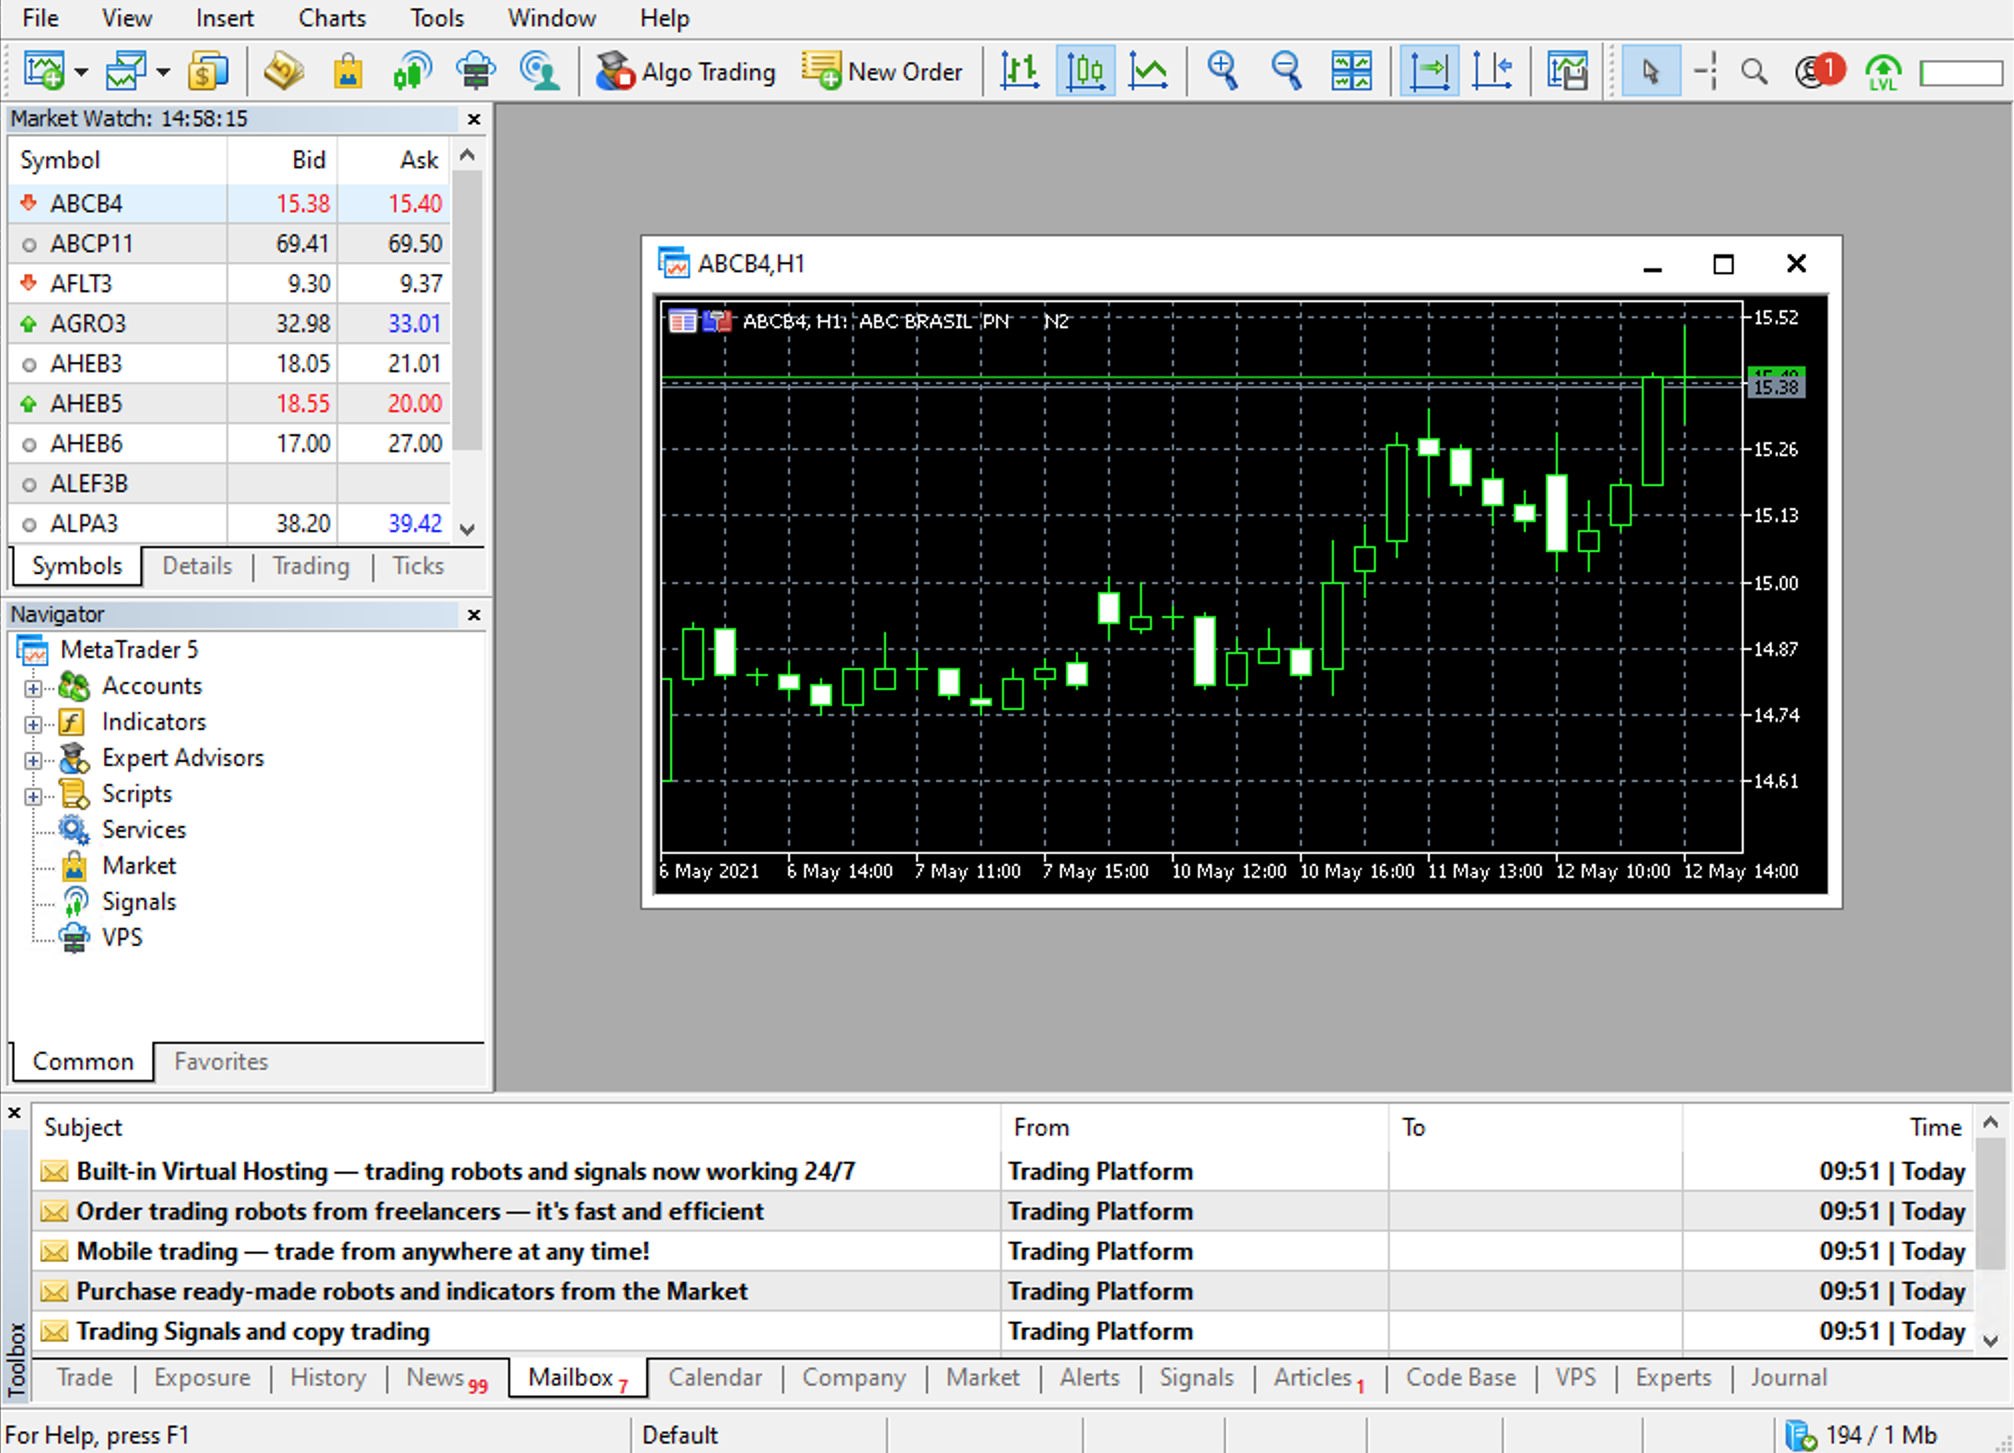This screenshot has height=1453, width=2014.
Task: Toggle chart shift from right border
Action: (x=1493, y=72)
